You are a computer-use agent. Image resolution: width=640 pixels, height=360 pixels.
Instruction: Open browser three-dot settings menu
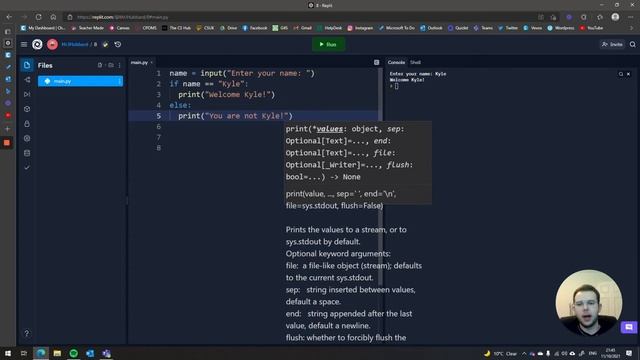click(x=631, y=17)
